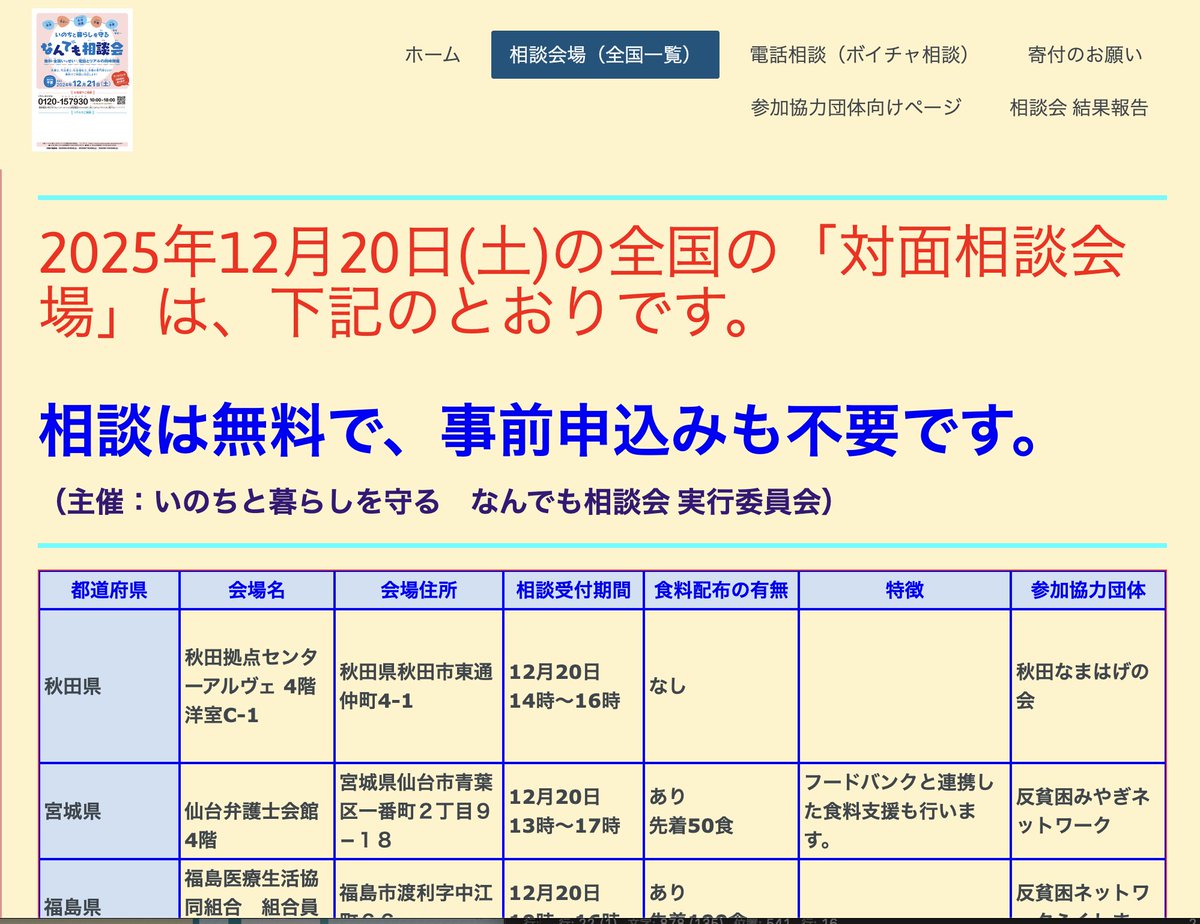Select the 秋田なまはげの会 organization cell
1200x924 pixels.
pos(1089,686)
